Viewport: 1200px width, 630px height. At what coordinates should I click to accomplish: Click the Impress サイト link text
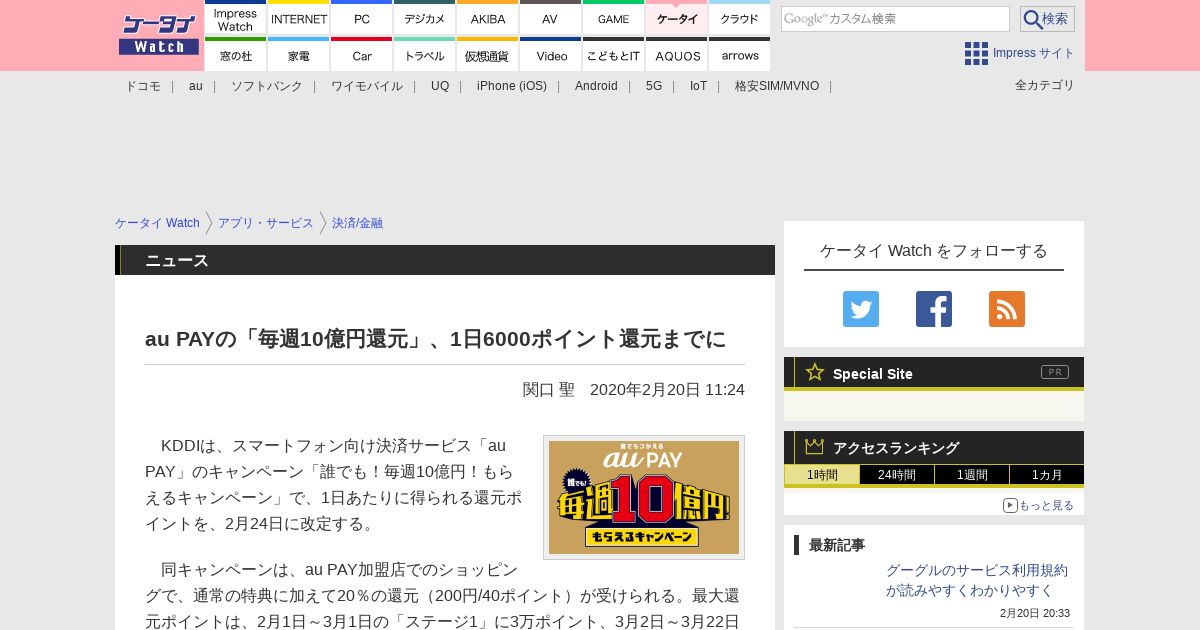pos(1034,53)
